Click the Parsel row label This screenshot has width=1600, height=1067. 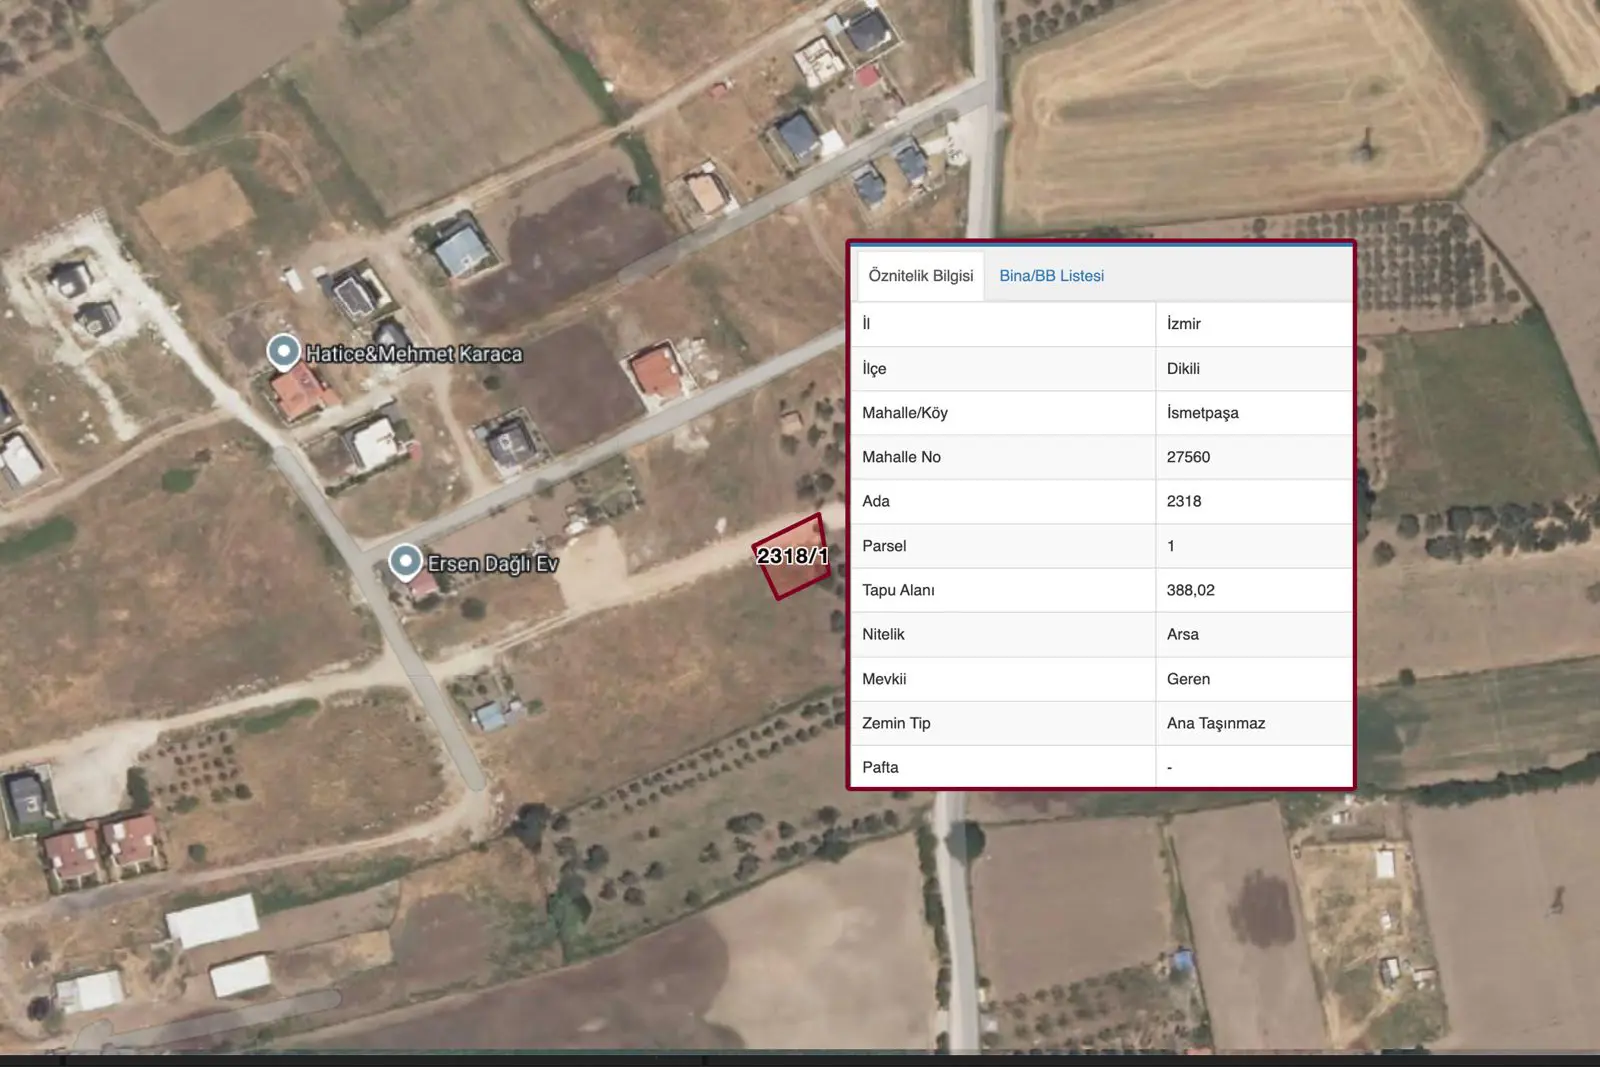(x=884, y=546)
